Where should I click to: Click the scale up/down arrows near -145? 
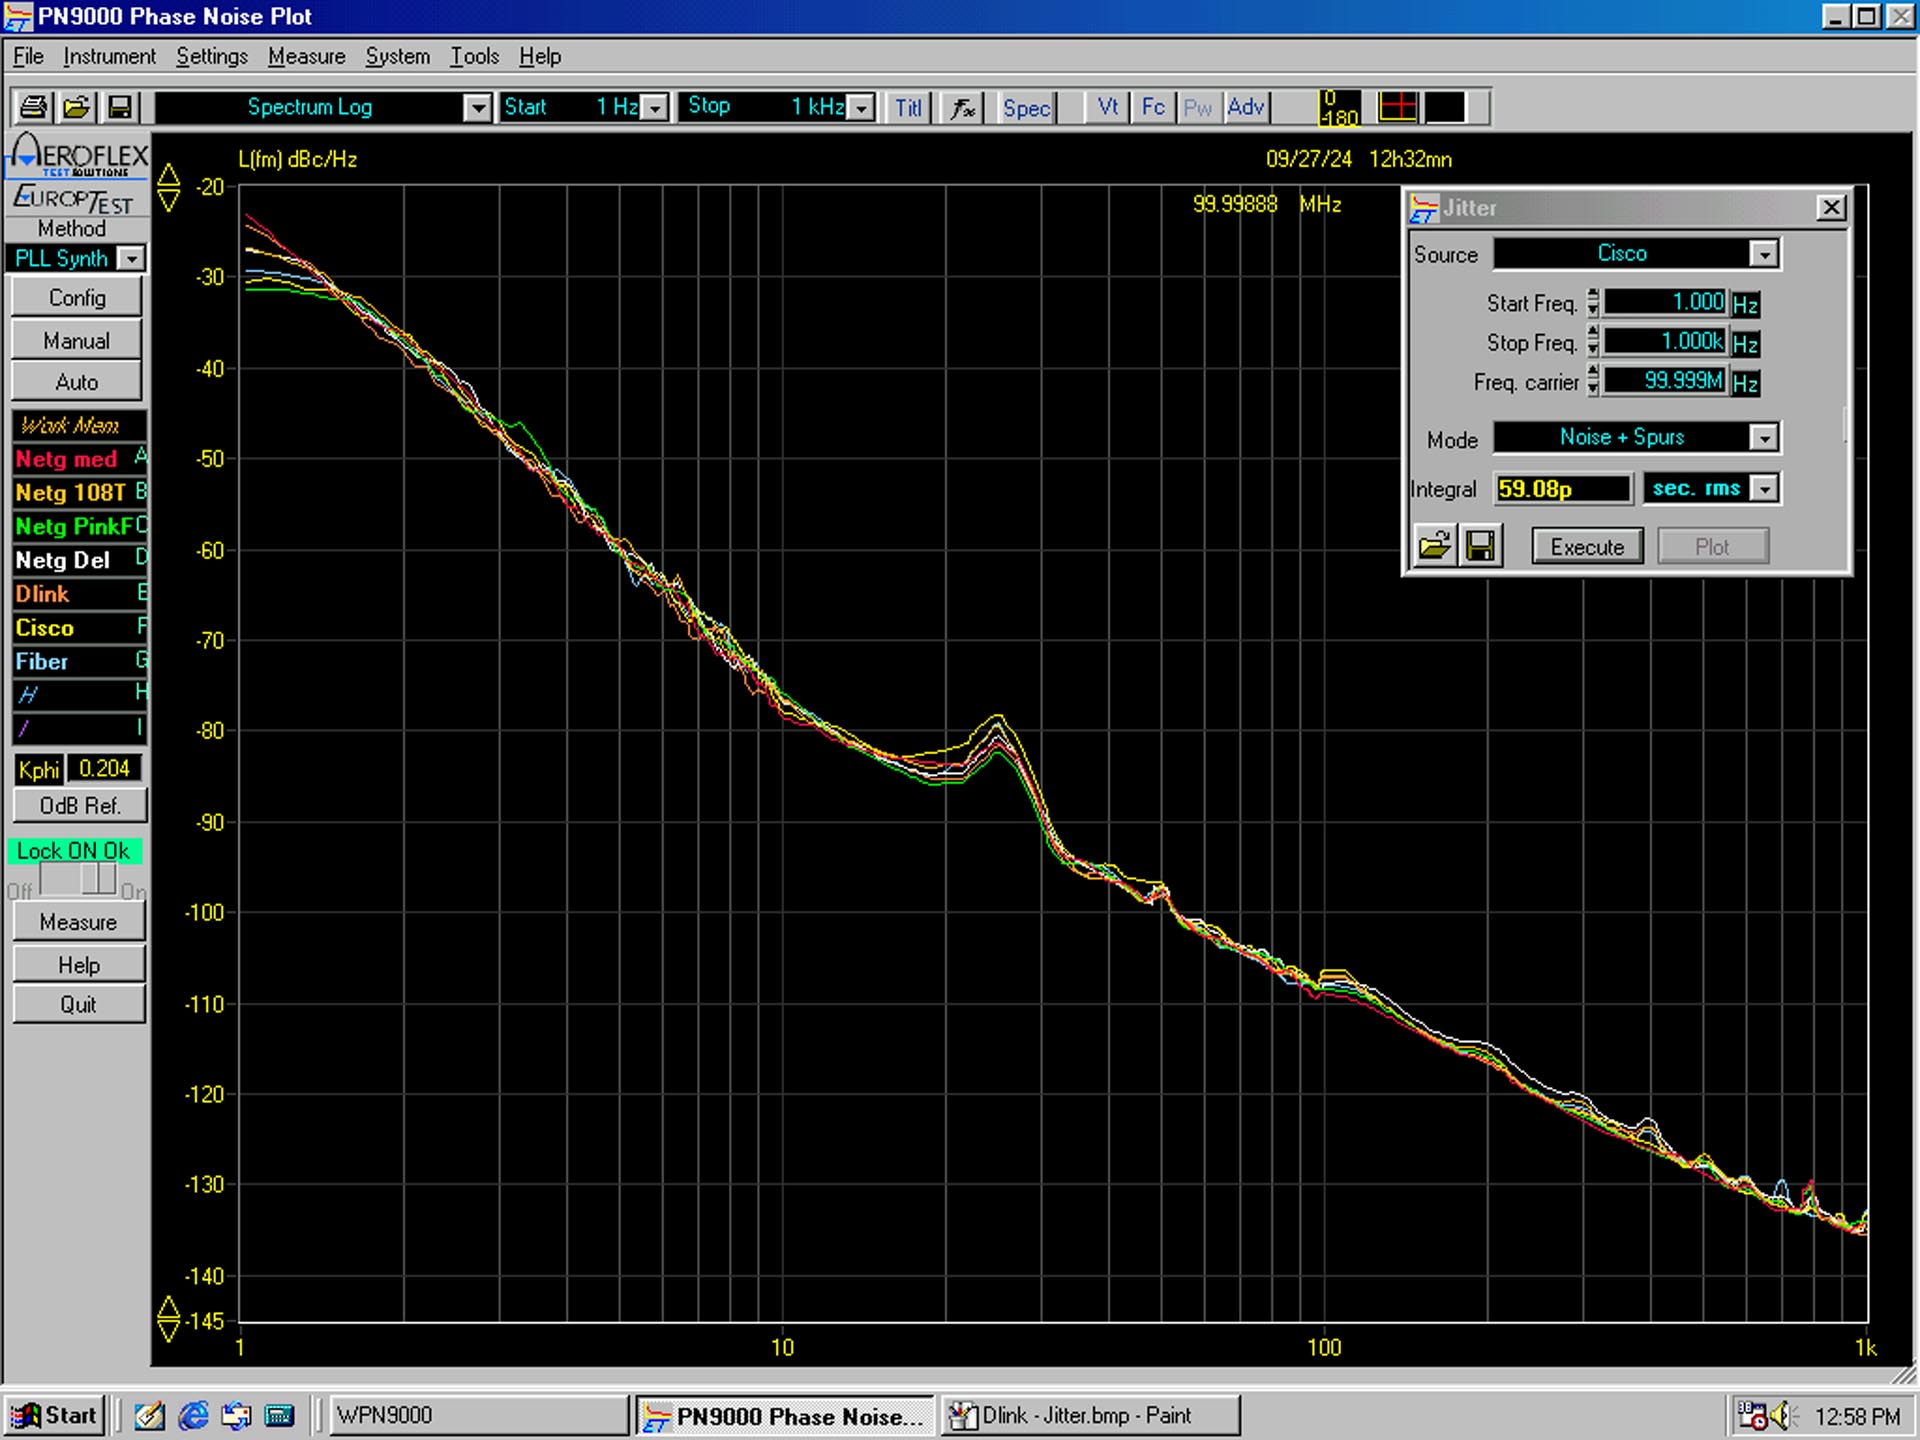click(169, 1319)
